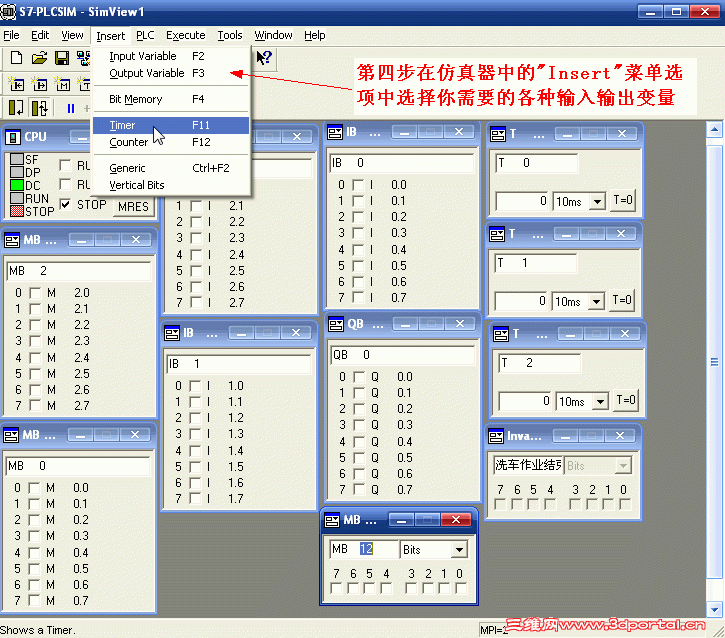Click the scroll-down arrow of main scrollbar
Screen dimensions: 725x638
point(714,609)
